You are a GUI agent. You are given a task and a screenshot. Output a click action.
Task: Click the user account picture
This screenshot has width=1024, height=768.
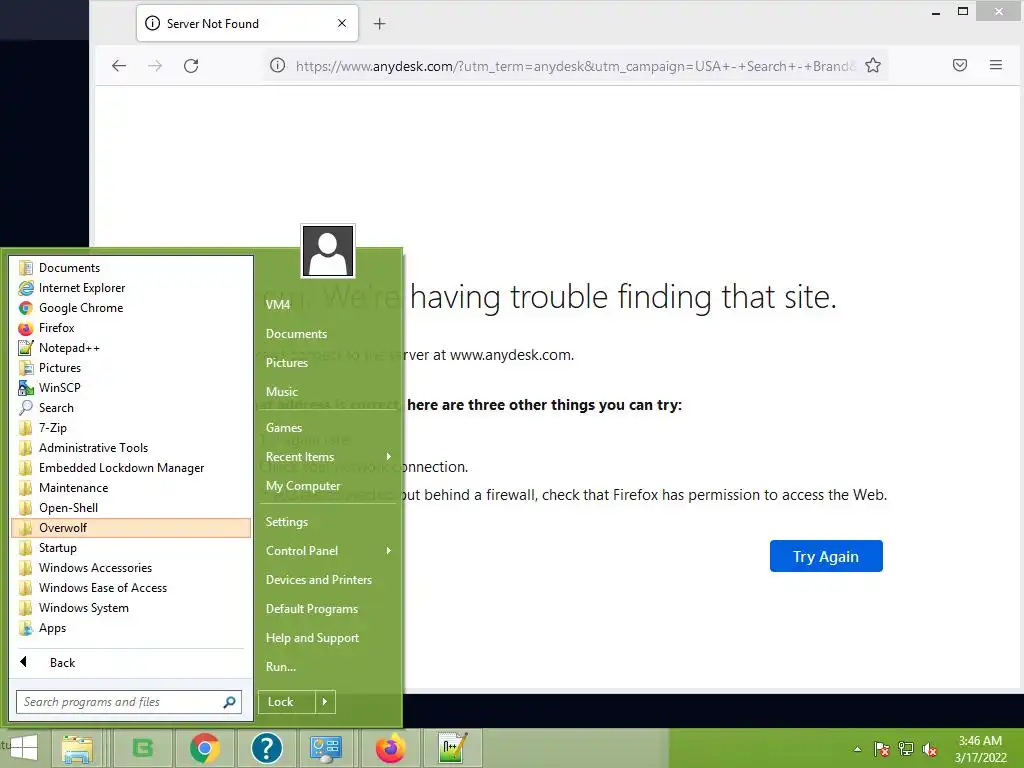point(328,251)
